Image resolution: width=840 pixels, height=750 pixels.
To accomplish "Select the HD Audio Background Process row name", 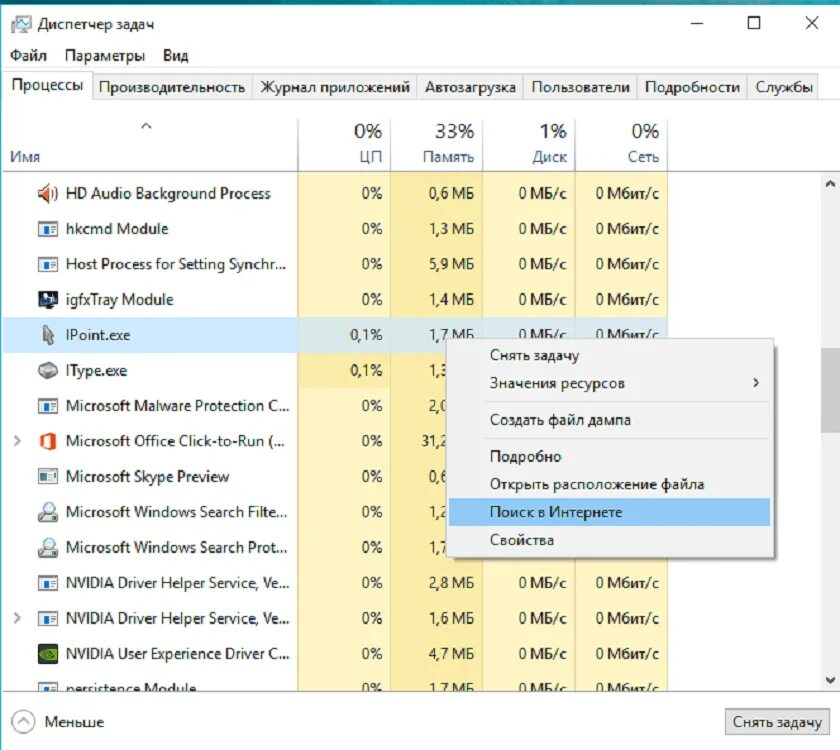I will click(168, 193).
